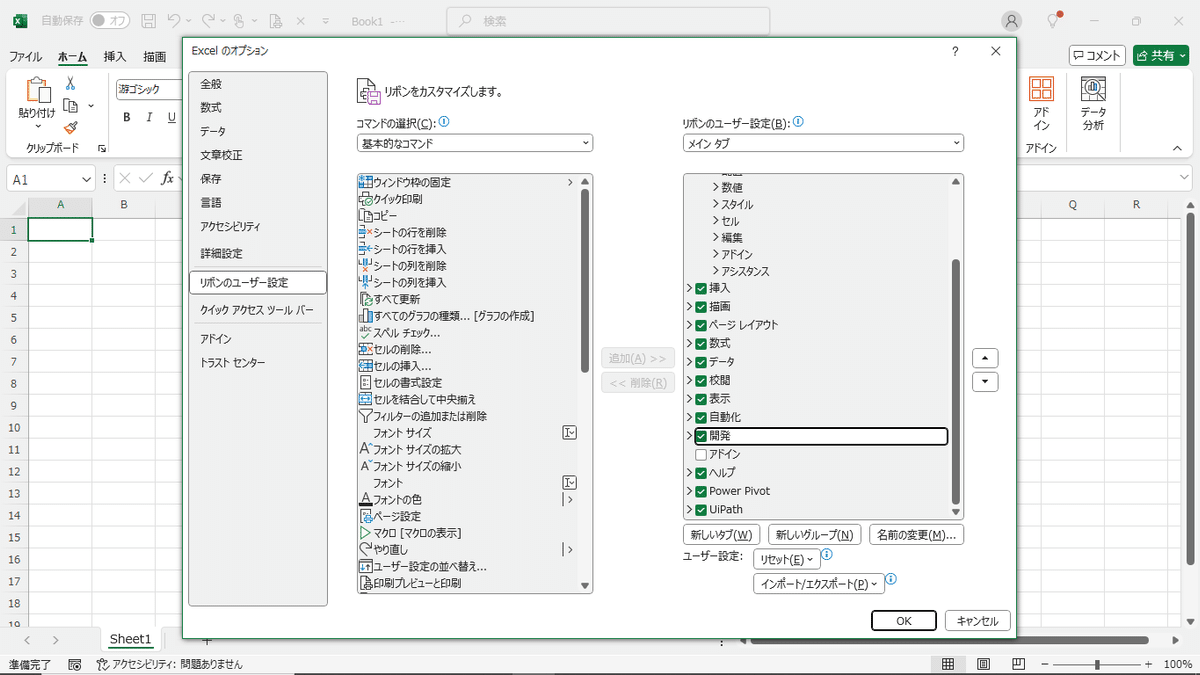This screenshot has width=1200, height=675.
Task: Open the 全般 options category
Action: point(258,84)
